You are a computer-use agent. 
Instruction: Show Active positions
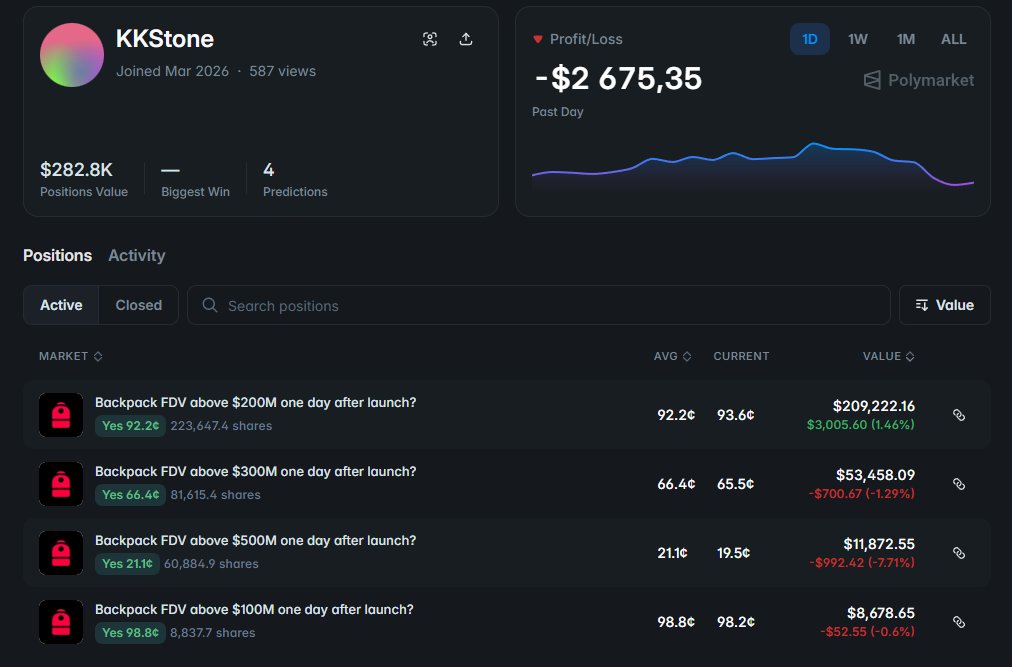click(61, 305)
